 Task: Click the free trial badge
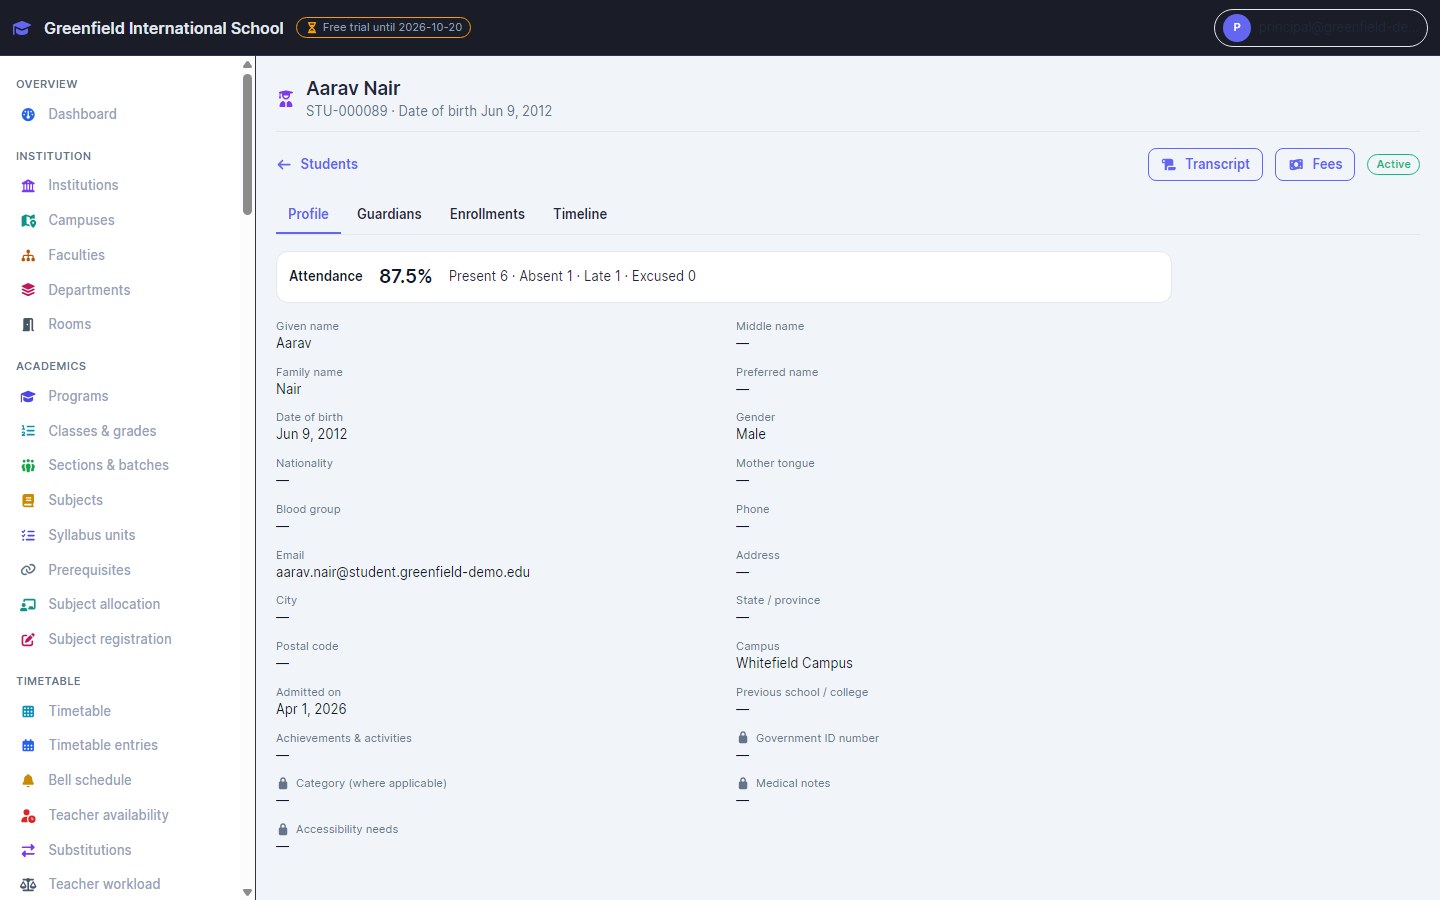383,28
